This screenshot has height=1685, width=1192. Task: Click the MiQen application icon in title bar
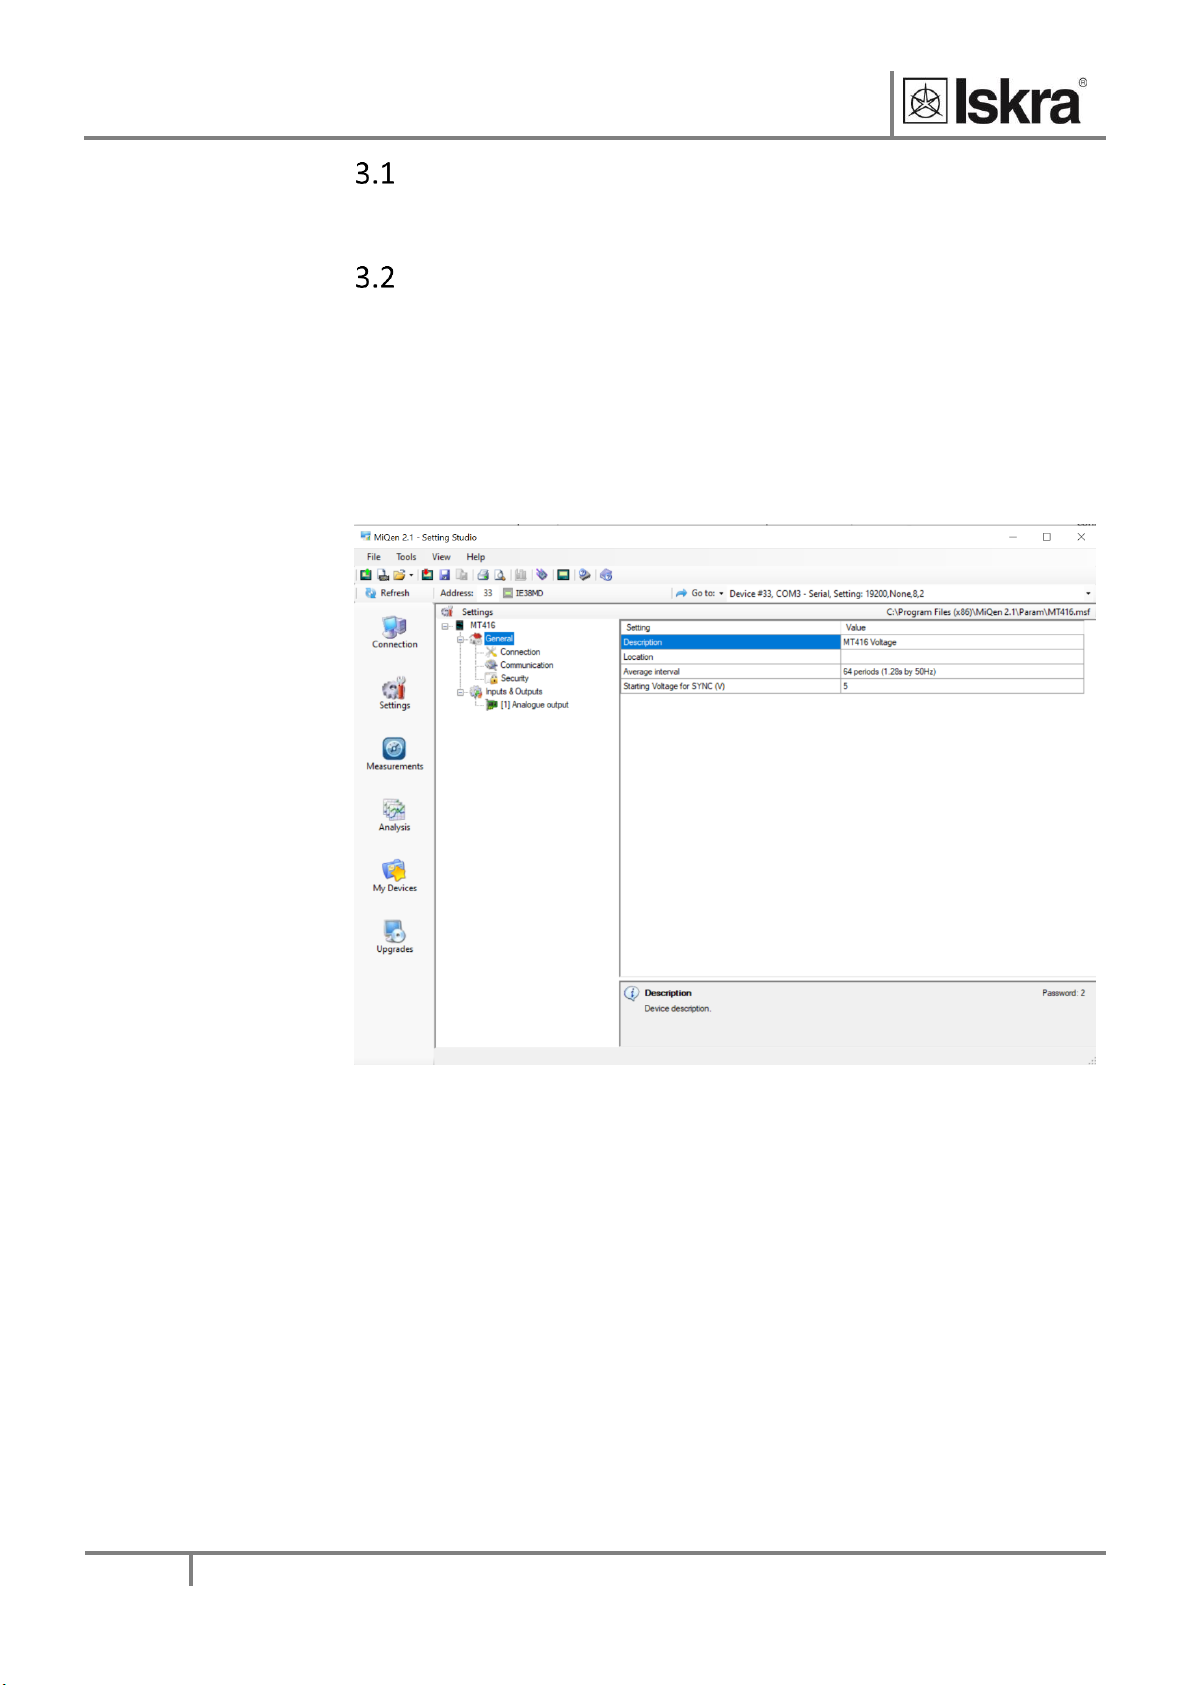365,537
